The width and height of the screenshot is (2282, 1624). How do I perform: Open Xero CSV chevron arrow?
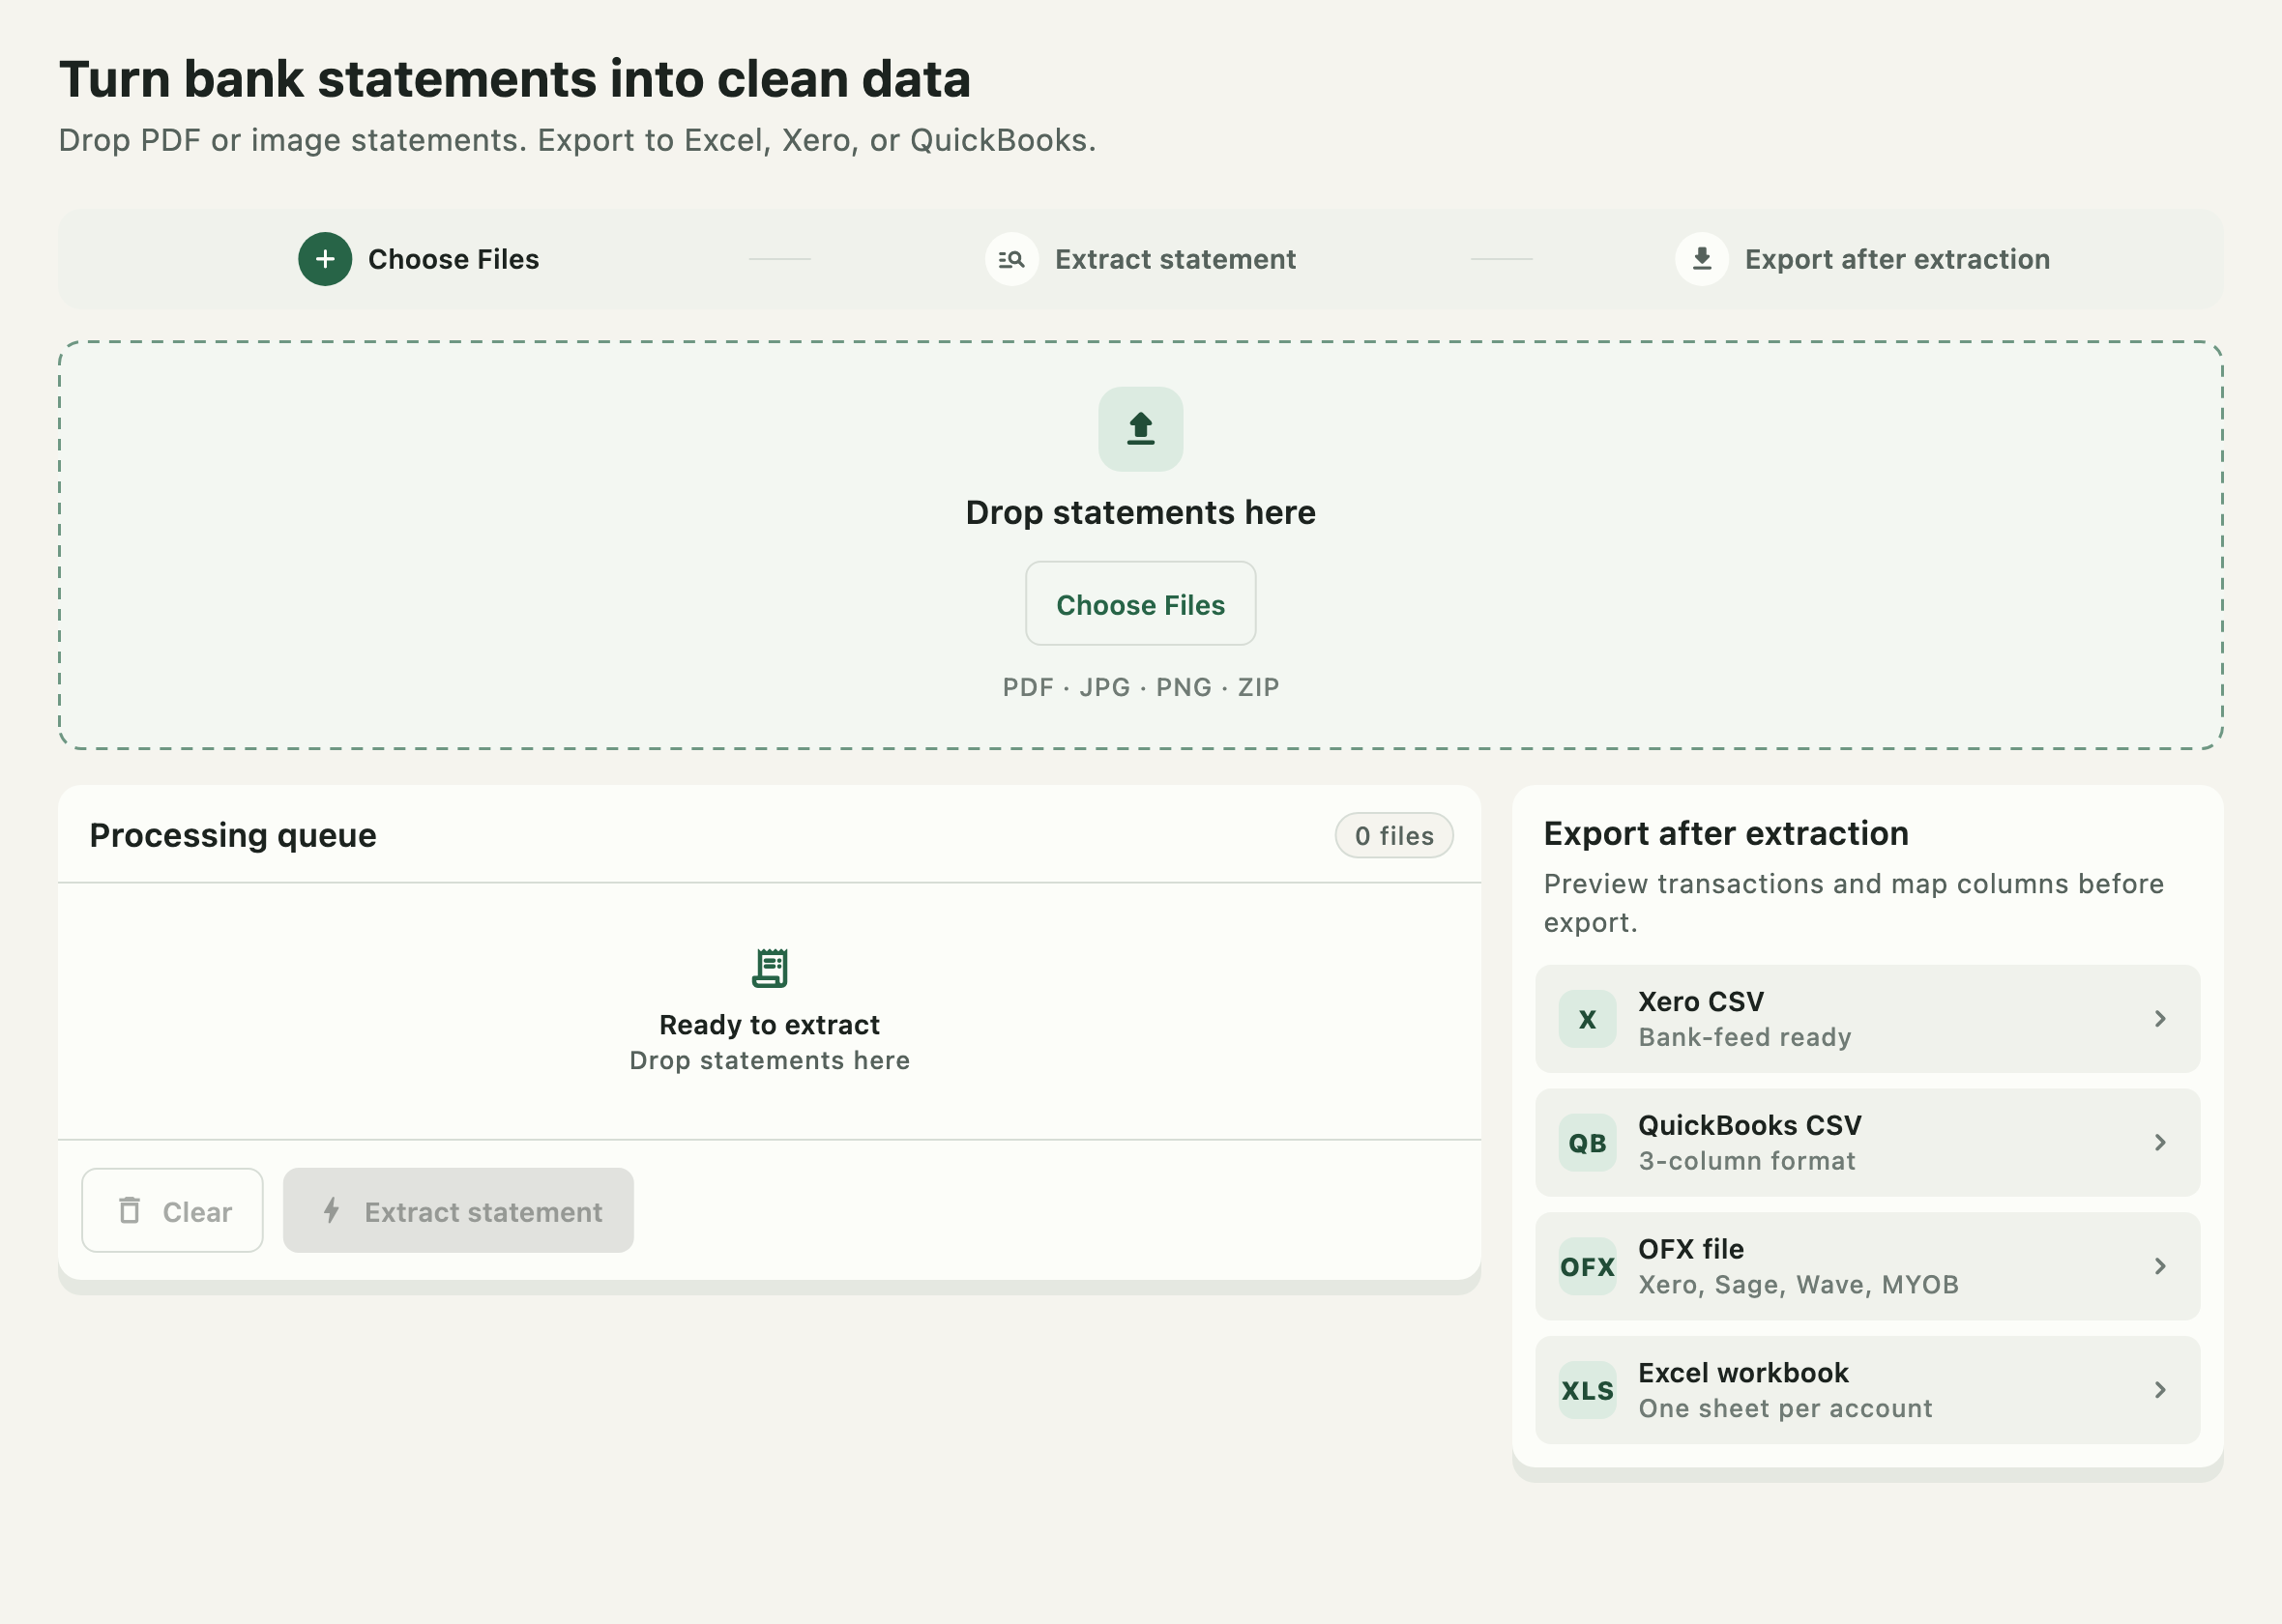(x=2160, y=1019)
